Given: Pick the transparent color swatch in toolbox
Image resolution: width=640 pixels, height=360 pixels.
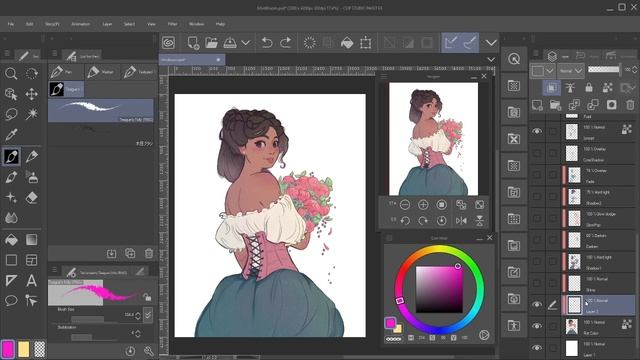Looking at the screenshot, I should 40,349.
